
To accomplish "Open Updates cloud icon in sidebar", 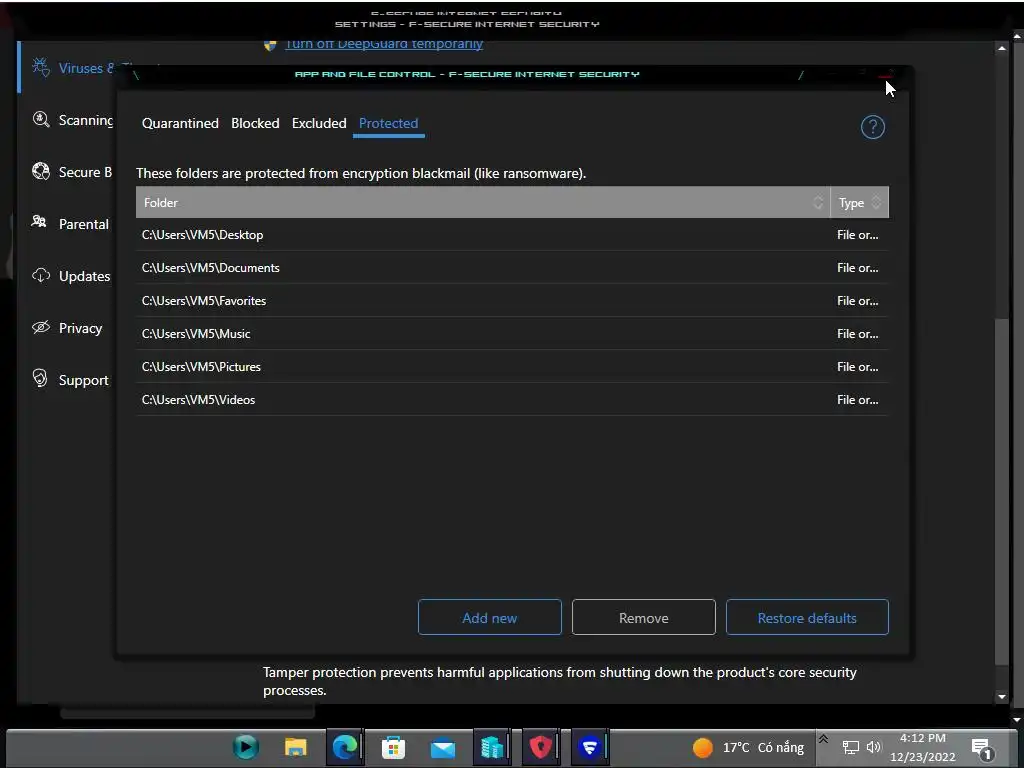I will coord(41,276).
